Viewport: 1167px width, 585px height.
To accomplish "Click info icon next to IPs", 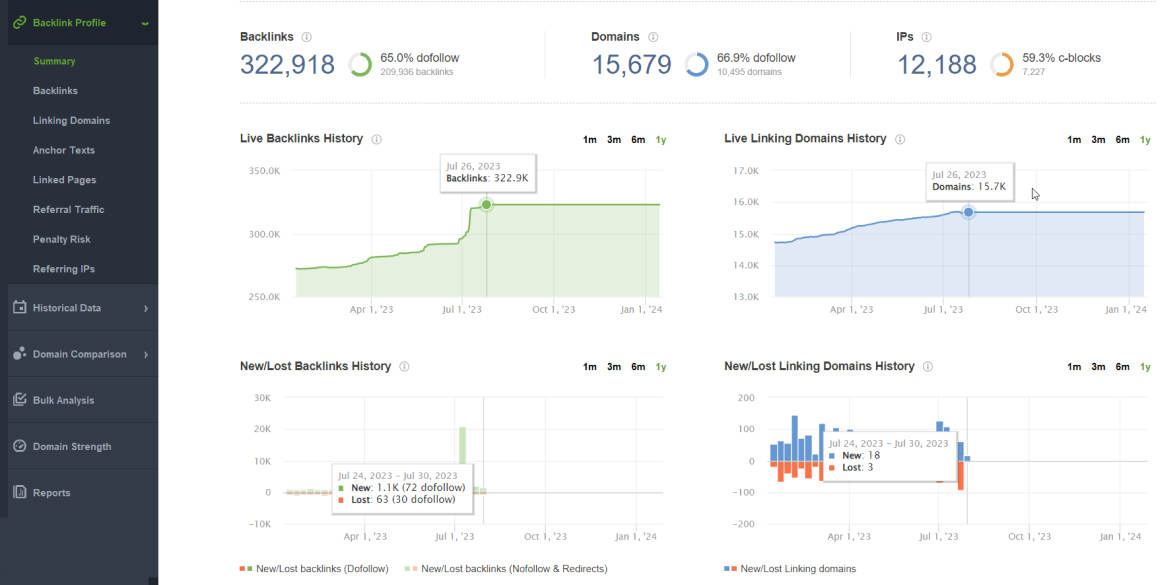I will click(x=927, y=37).
